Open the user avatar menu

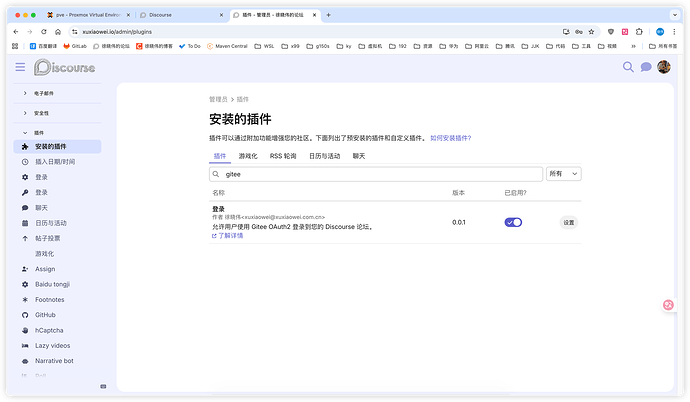[x=663, y=67]
